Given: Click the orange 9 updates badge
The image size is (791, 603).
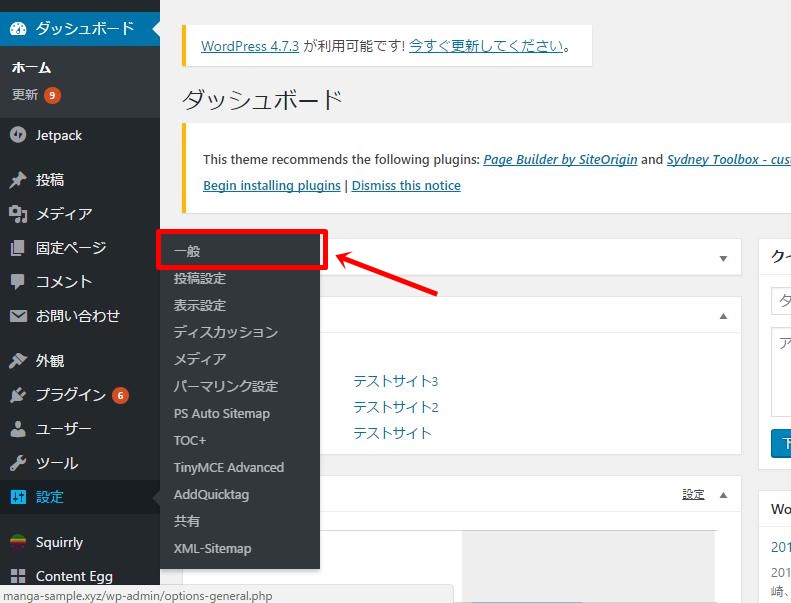Looking at the screenshot, I should click(x=52, y=95).
